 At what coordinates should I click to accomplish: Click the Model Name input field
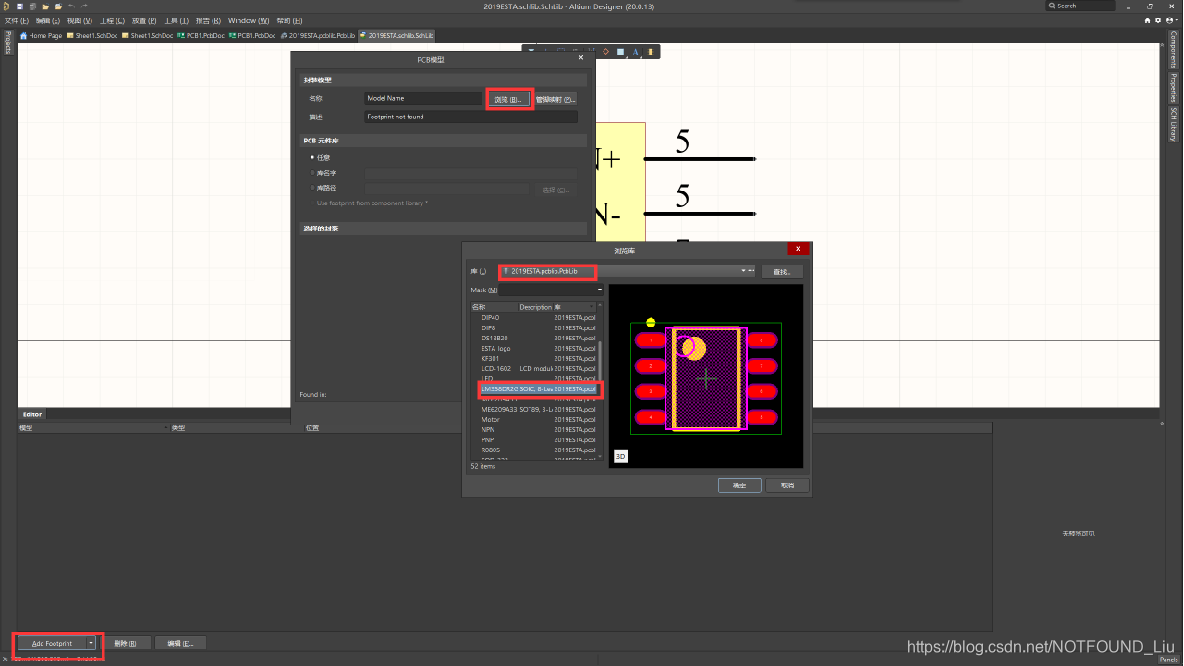423,98
